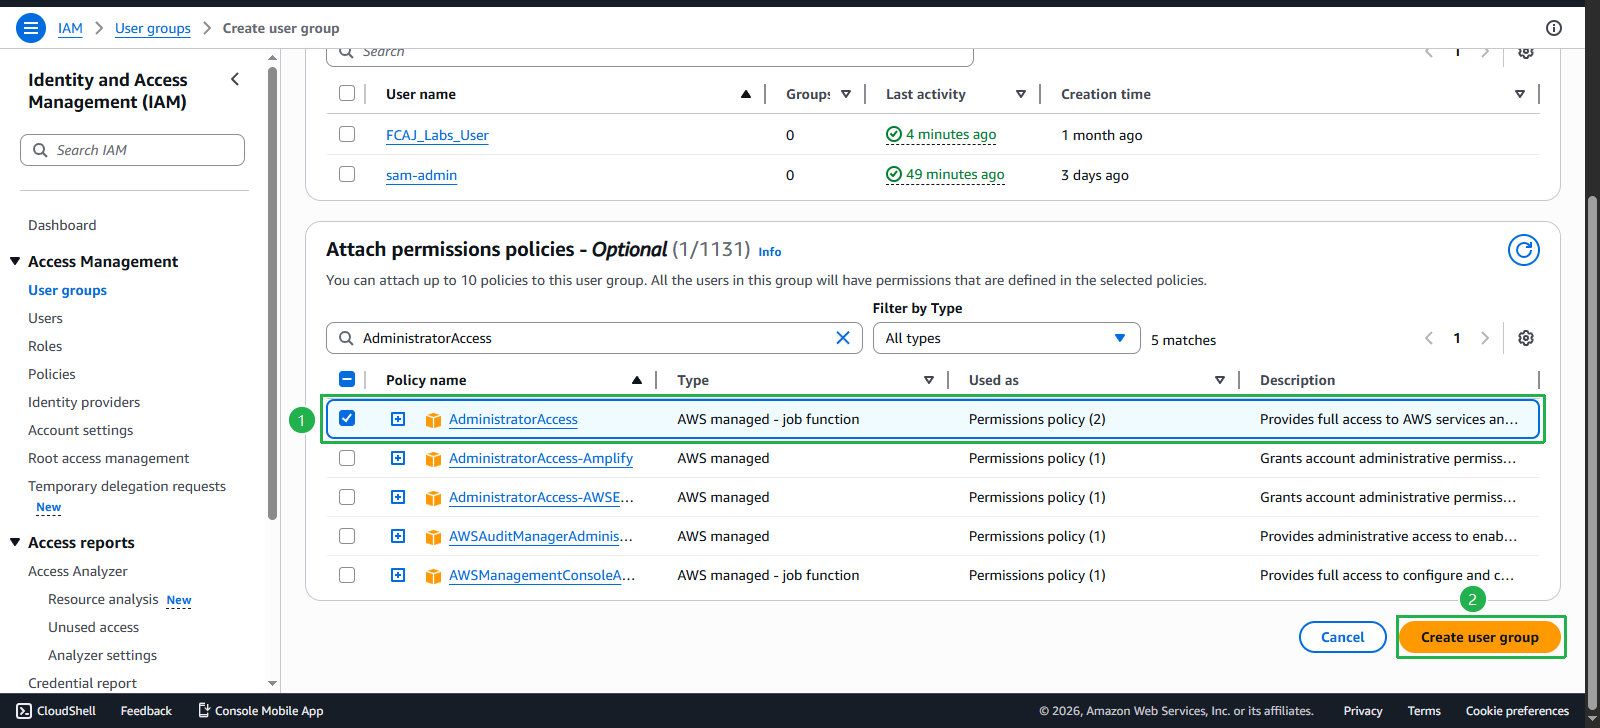The height and width of the screenshot is (728, 1600).
Task: Click the AdministratorAccess policy cube icon
Action: 433,420
